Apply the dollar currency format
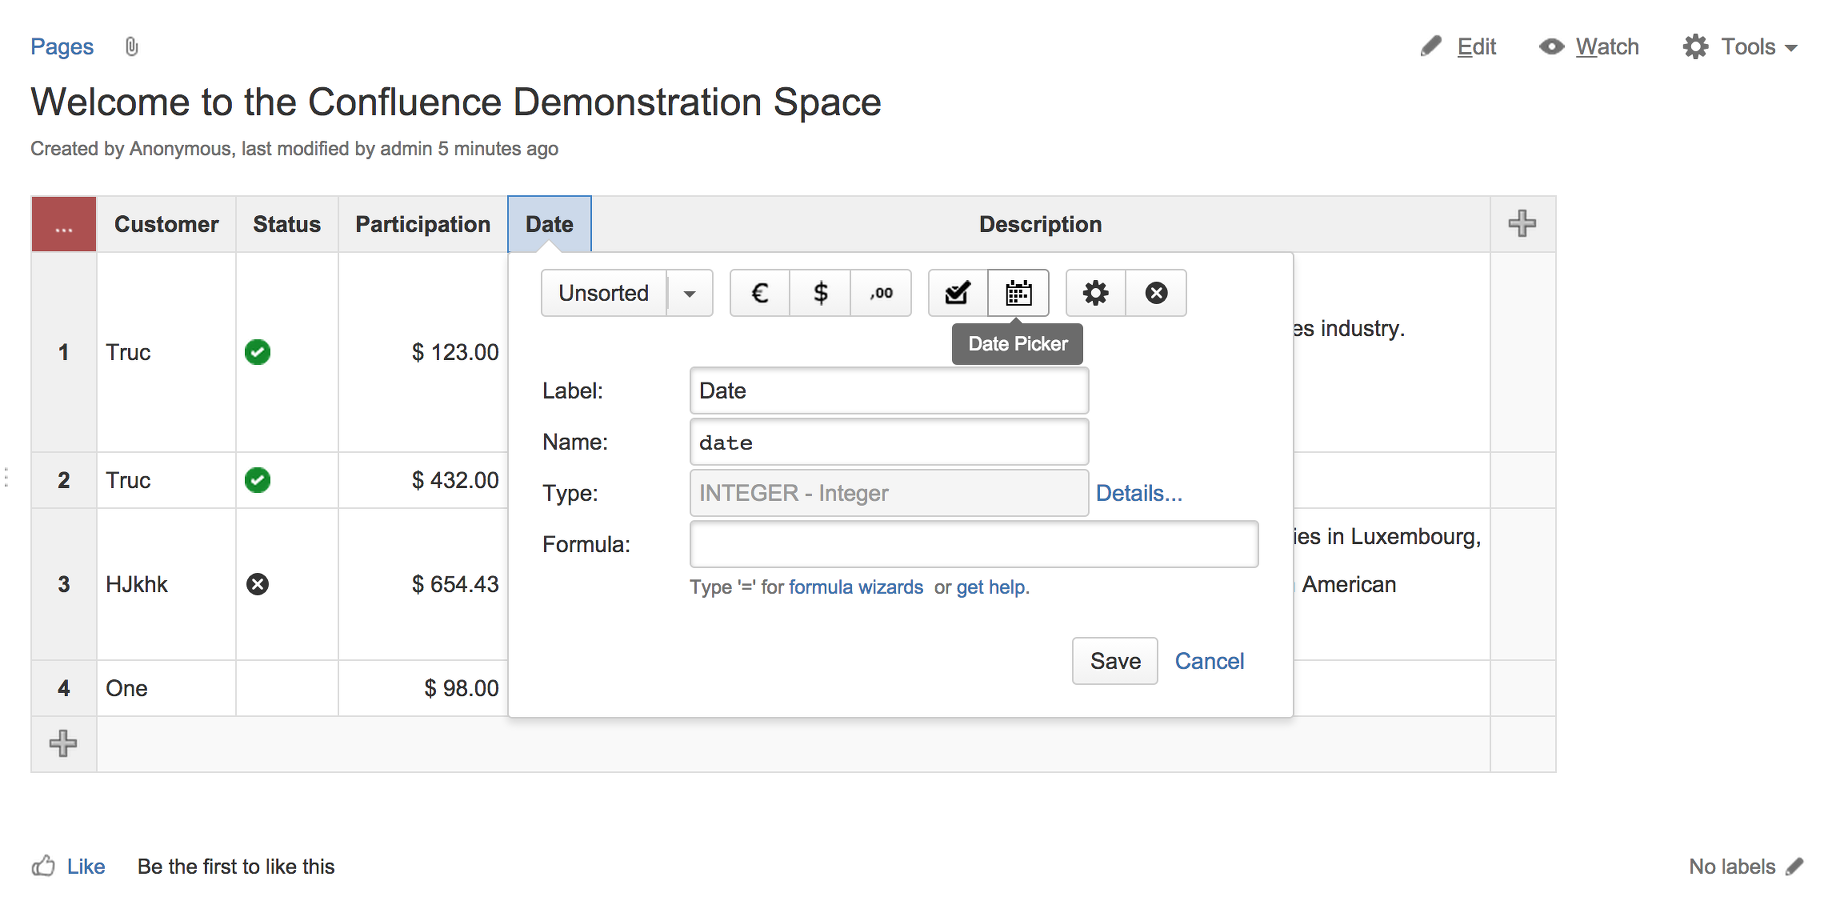Viewport: 1840px width, 900px height. pyautogui.click(x=820, y=293)
